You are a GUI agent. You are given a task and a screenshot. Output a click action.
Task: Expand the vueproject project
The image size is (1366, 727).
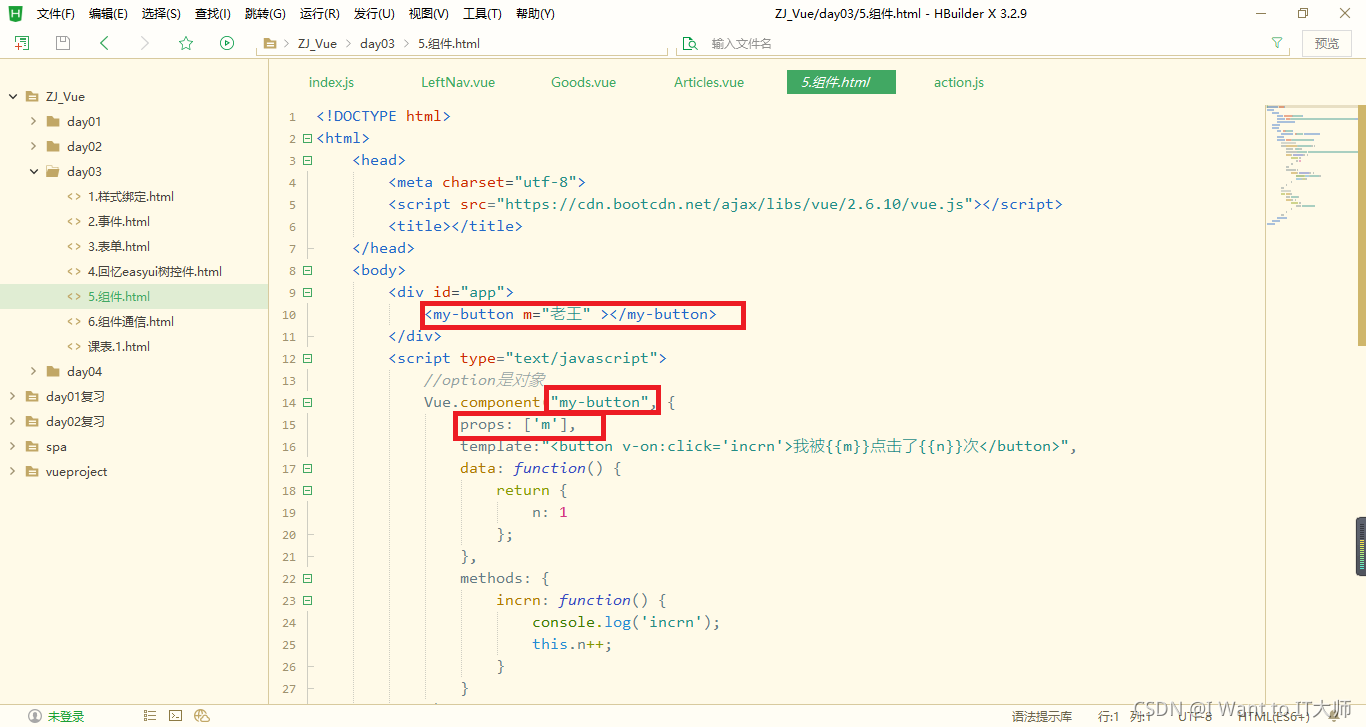tap(13, 472)
